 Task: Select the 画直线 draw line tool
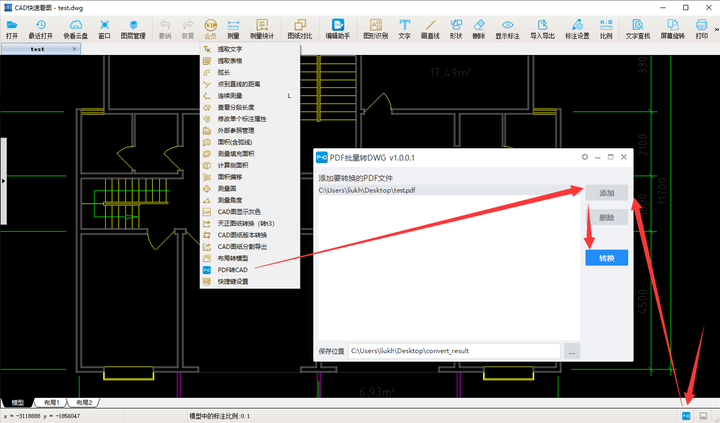(x=430, y=29)
